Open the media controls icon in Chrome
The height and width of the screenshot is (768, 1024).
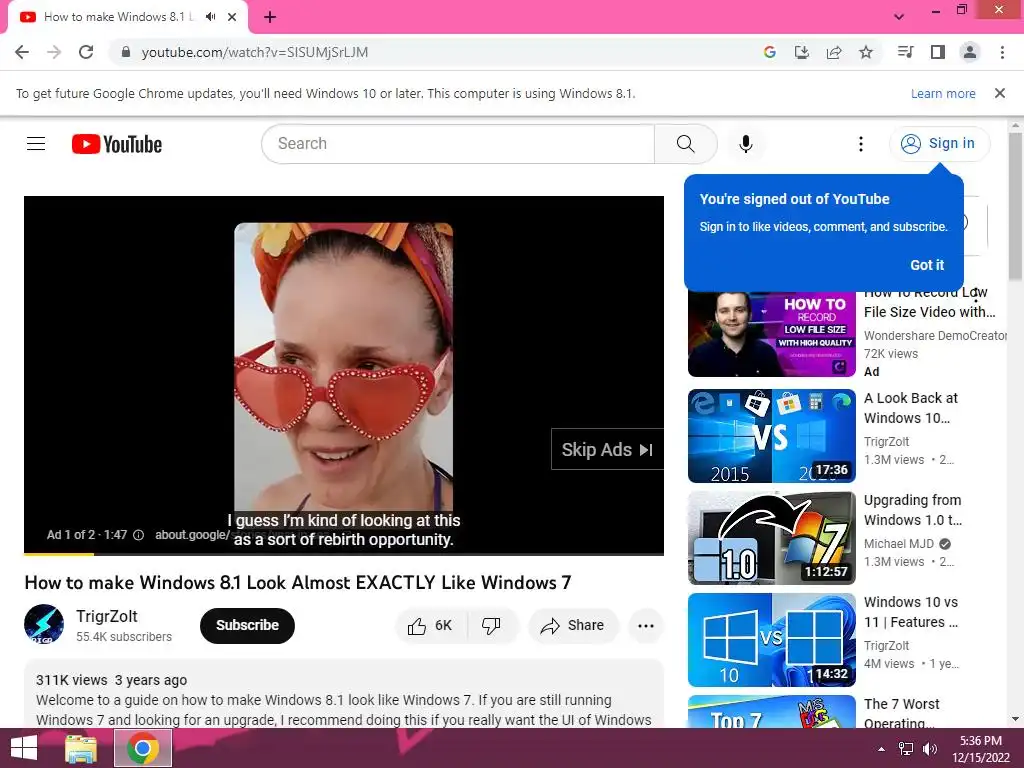click(x=905, y=52)
